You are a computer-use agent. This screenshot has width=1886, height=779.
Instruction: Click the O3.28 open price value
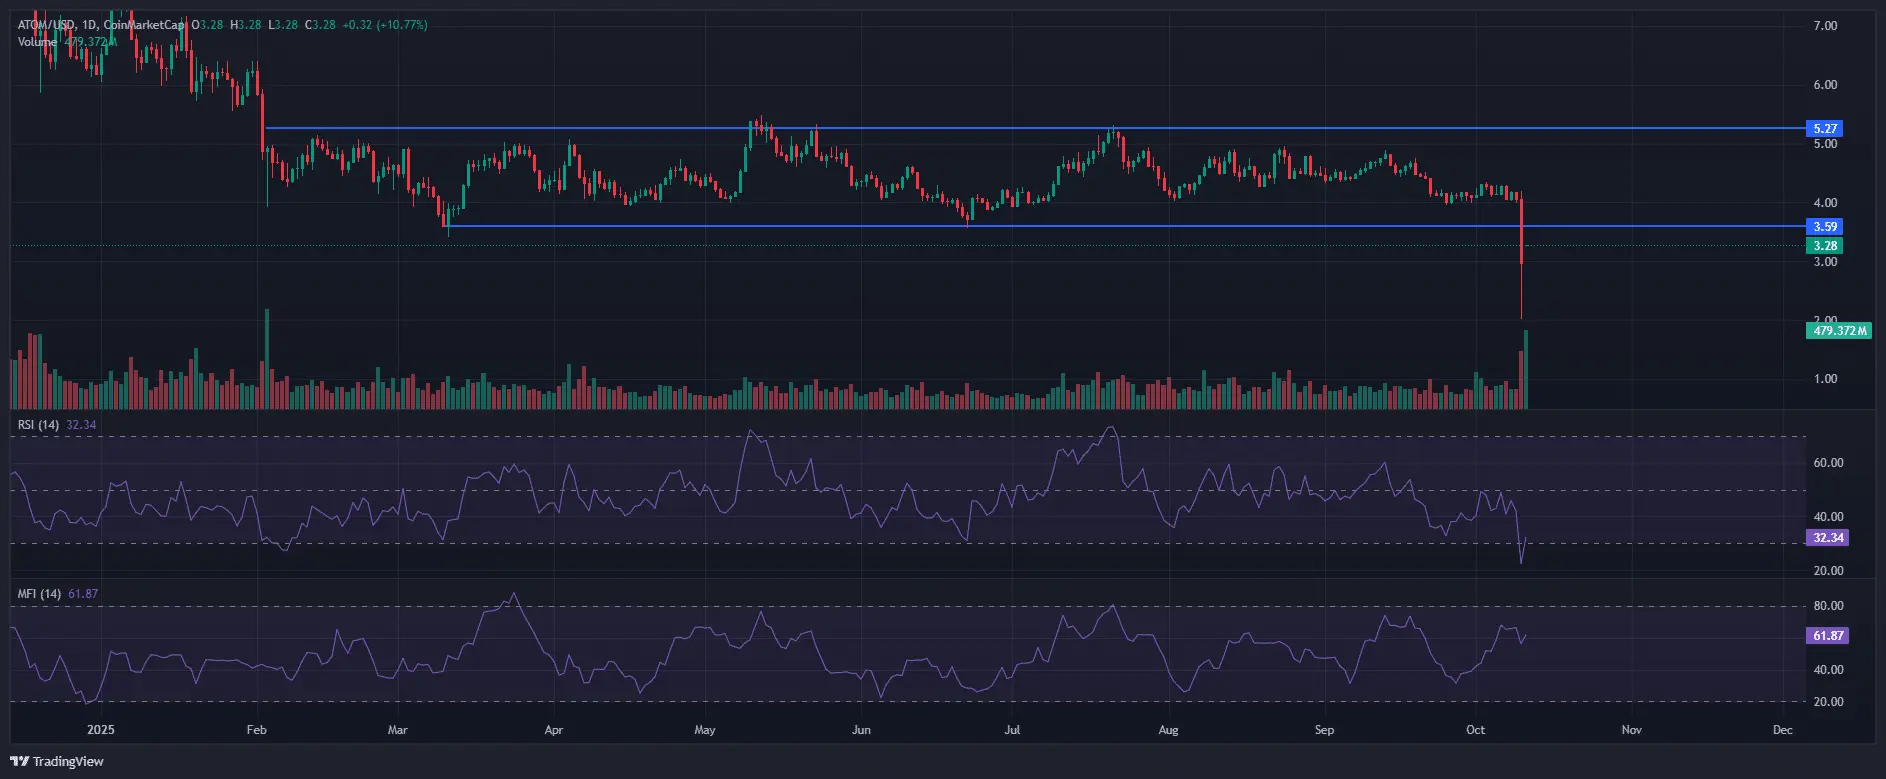[x=208, y=25]
